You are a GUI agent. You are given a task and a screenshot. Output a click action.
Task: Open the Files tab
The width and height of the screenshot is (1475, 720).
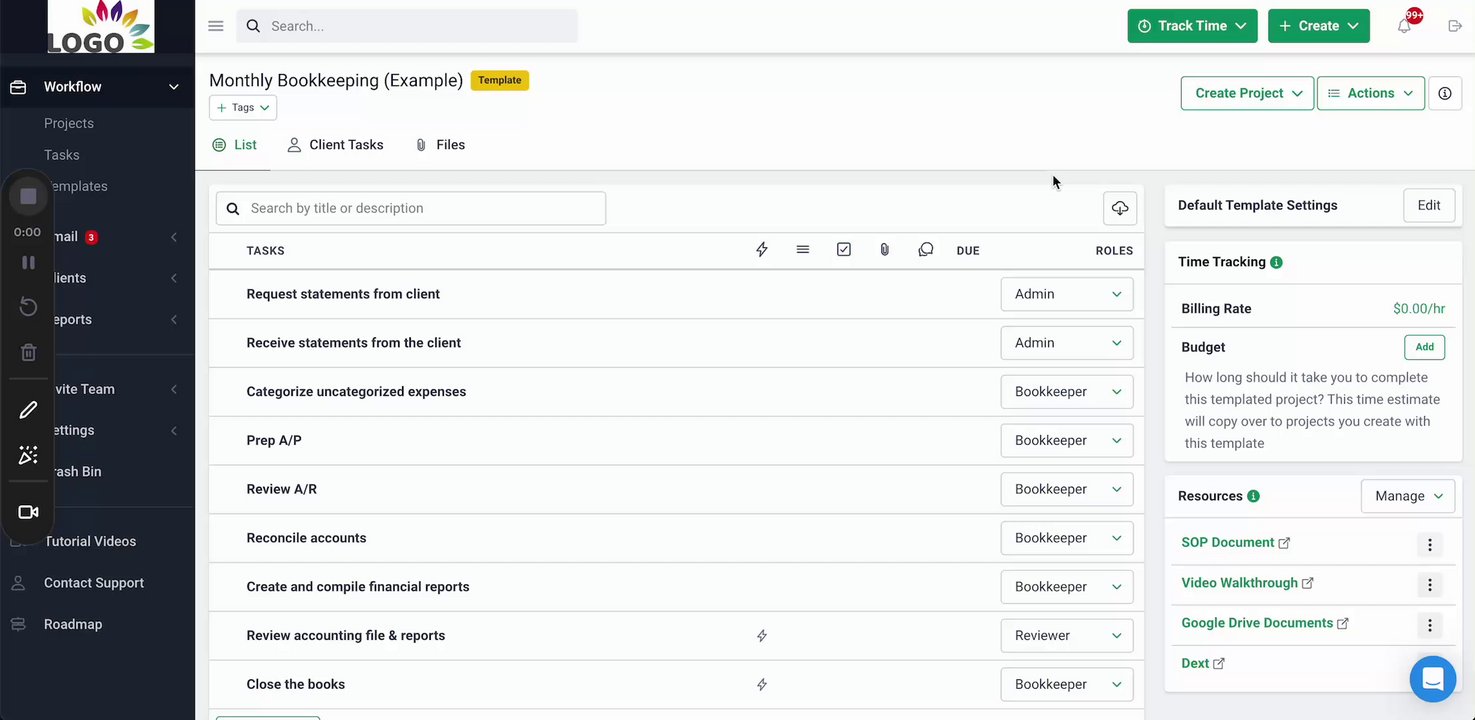pos(440,145)
